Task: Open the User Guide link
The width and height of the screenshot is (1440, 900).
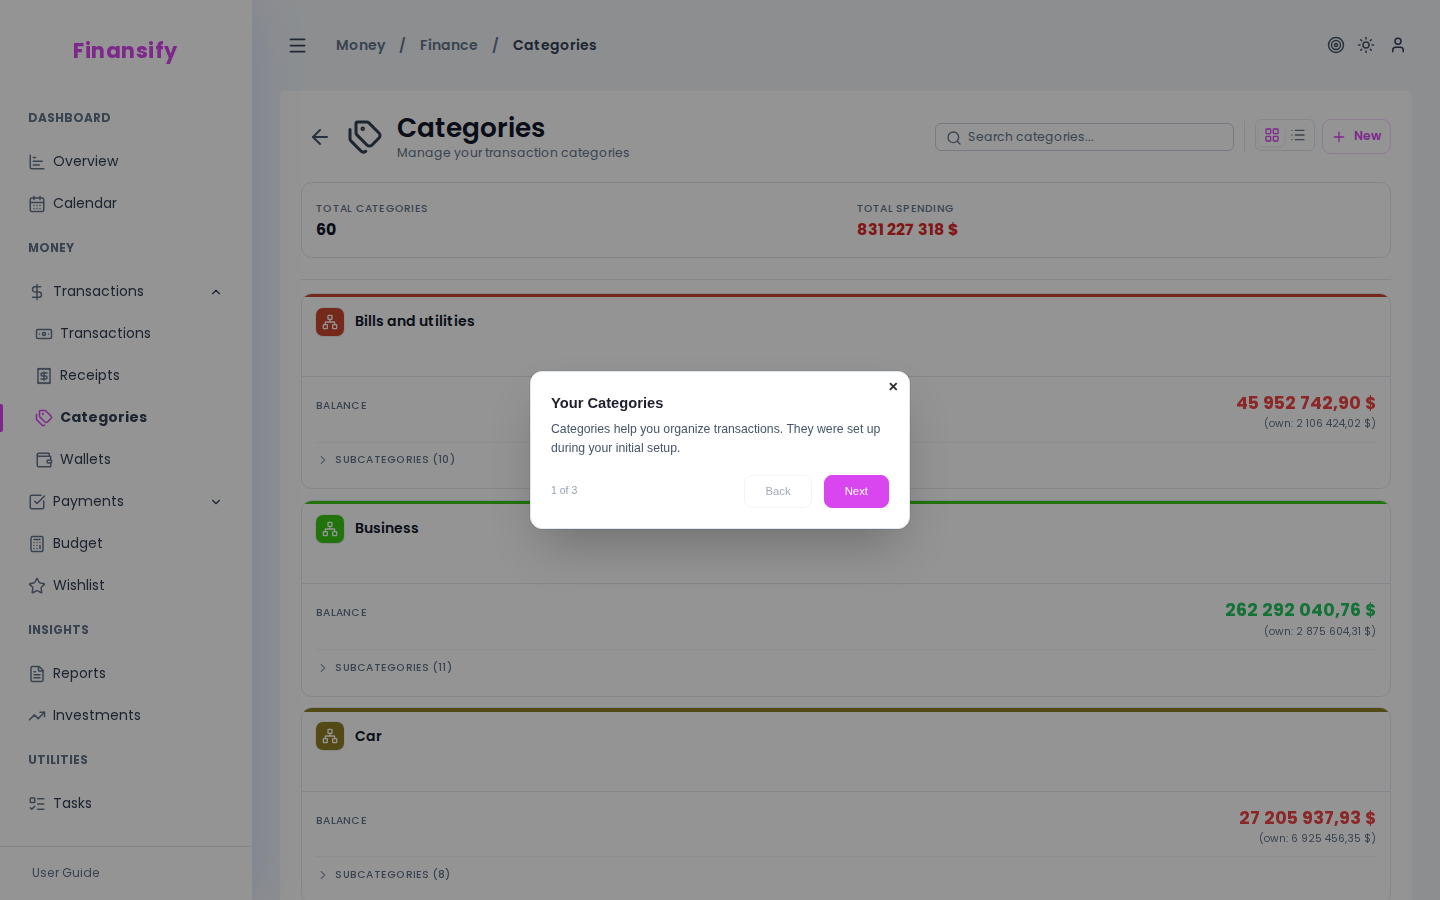Action: 66,873
